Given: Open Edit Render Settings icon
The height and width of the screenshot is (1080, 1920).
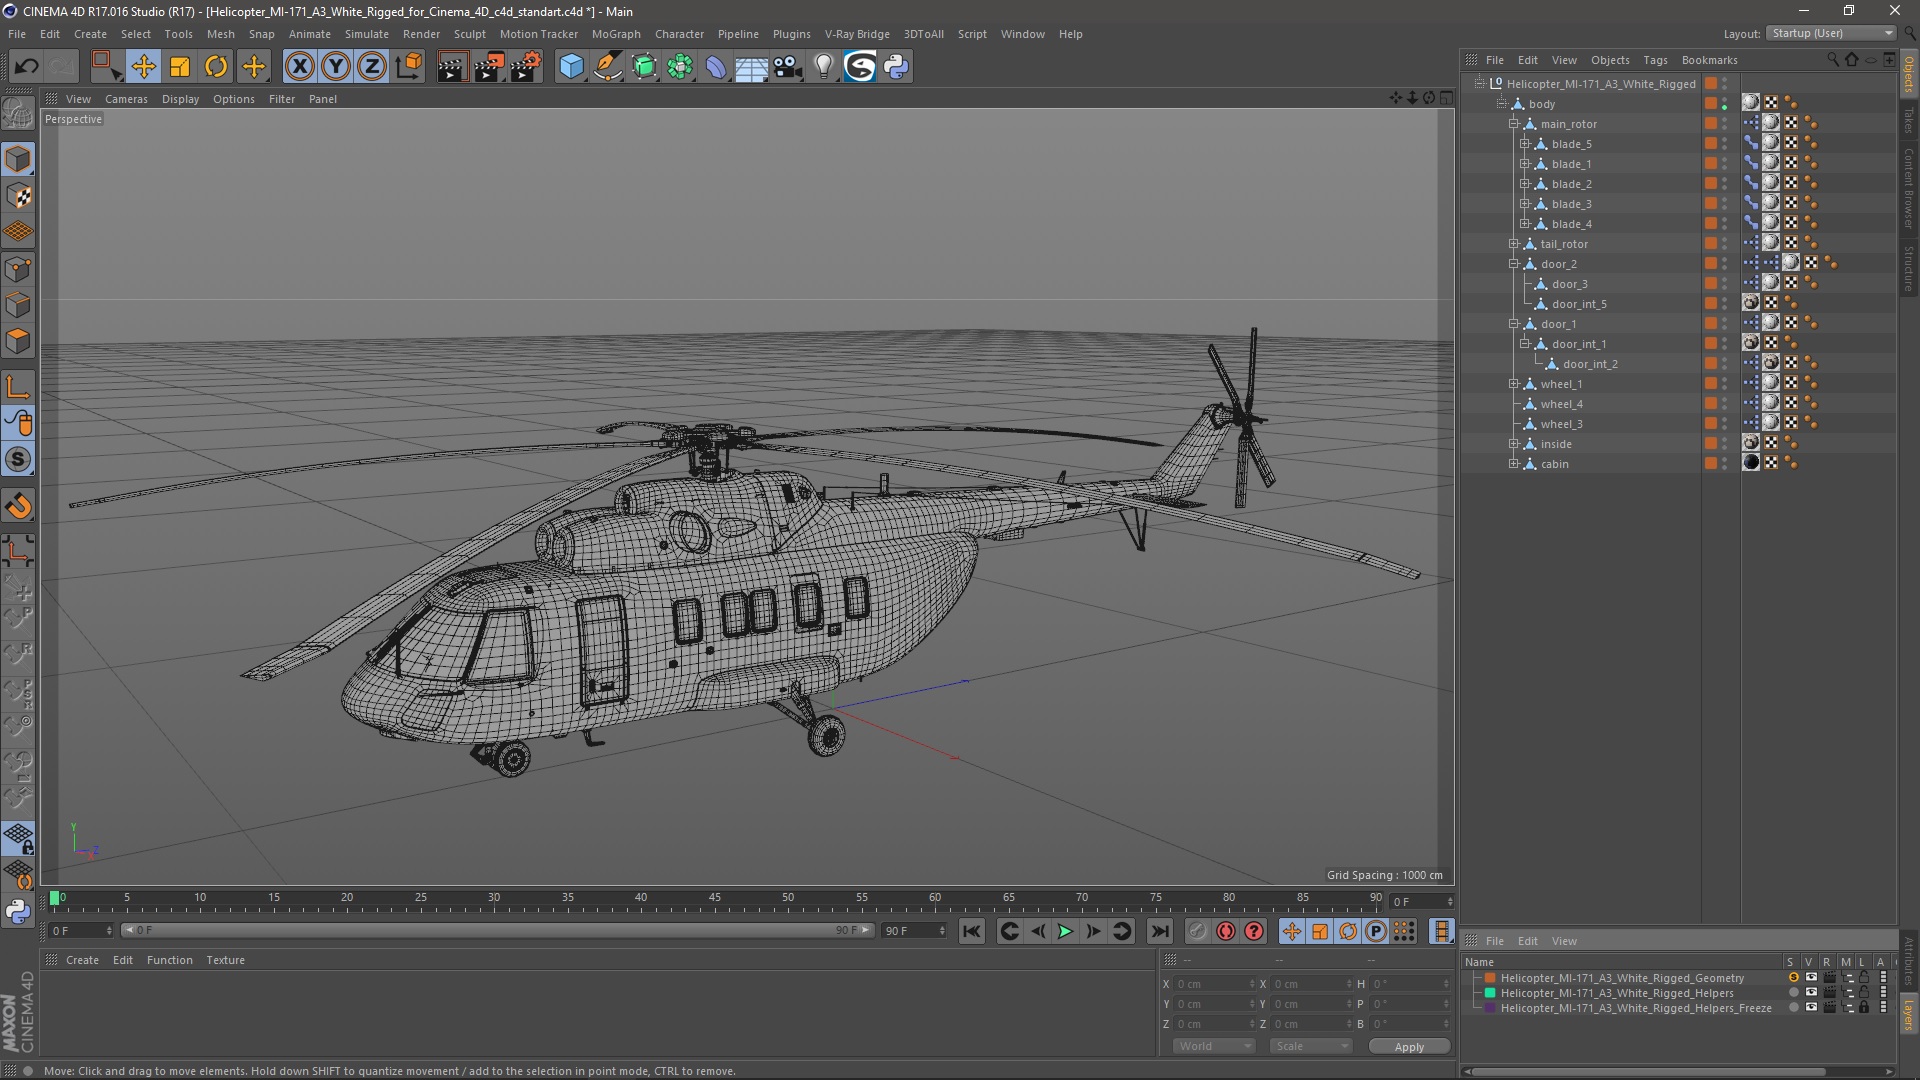Looking at the screenshot, I should [526, 67].
